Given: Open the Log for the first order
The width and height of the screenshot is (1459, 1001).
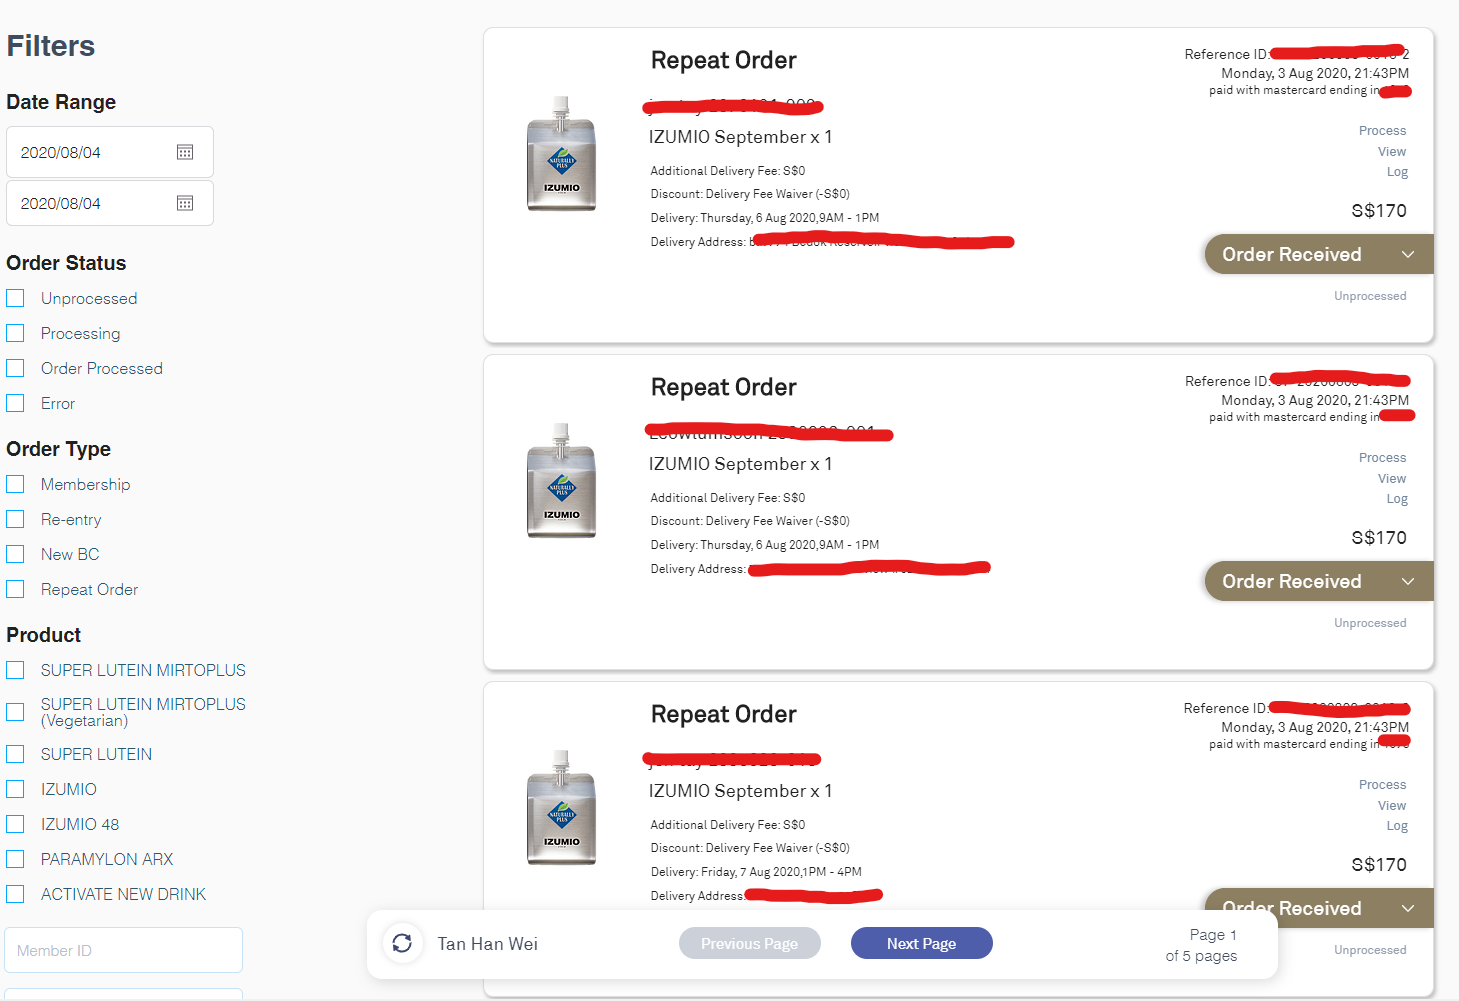Looking at the screenshot, I should [x=1396, y=171].
